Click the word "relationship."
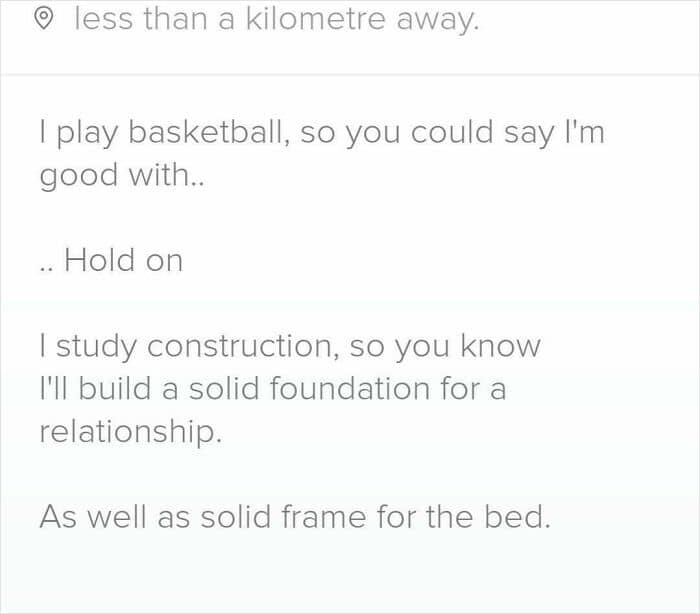 (129, 432)
